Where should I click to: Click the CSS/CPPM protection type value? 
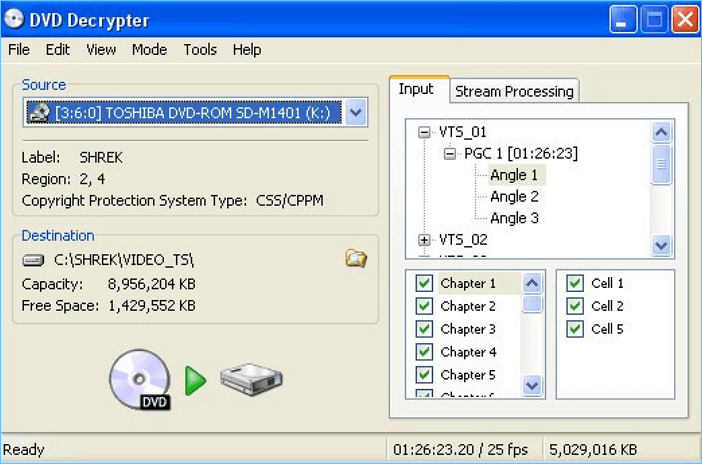pos(290,200)
